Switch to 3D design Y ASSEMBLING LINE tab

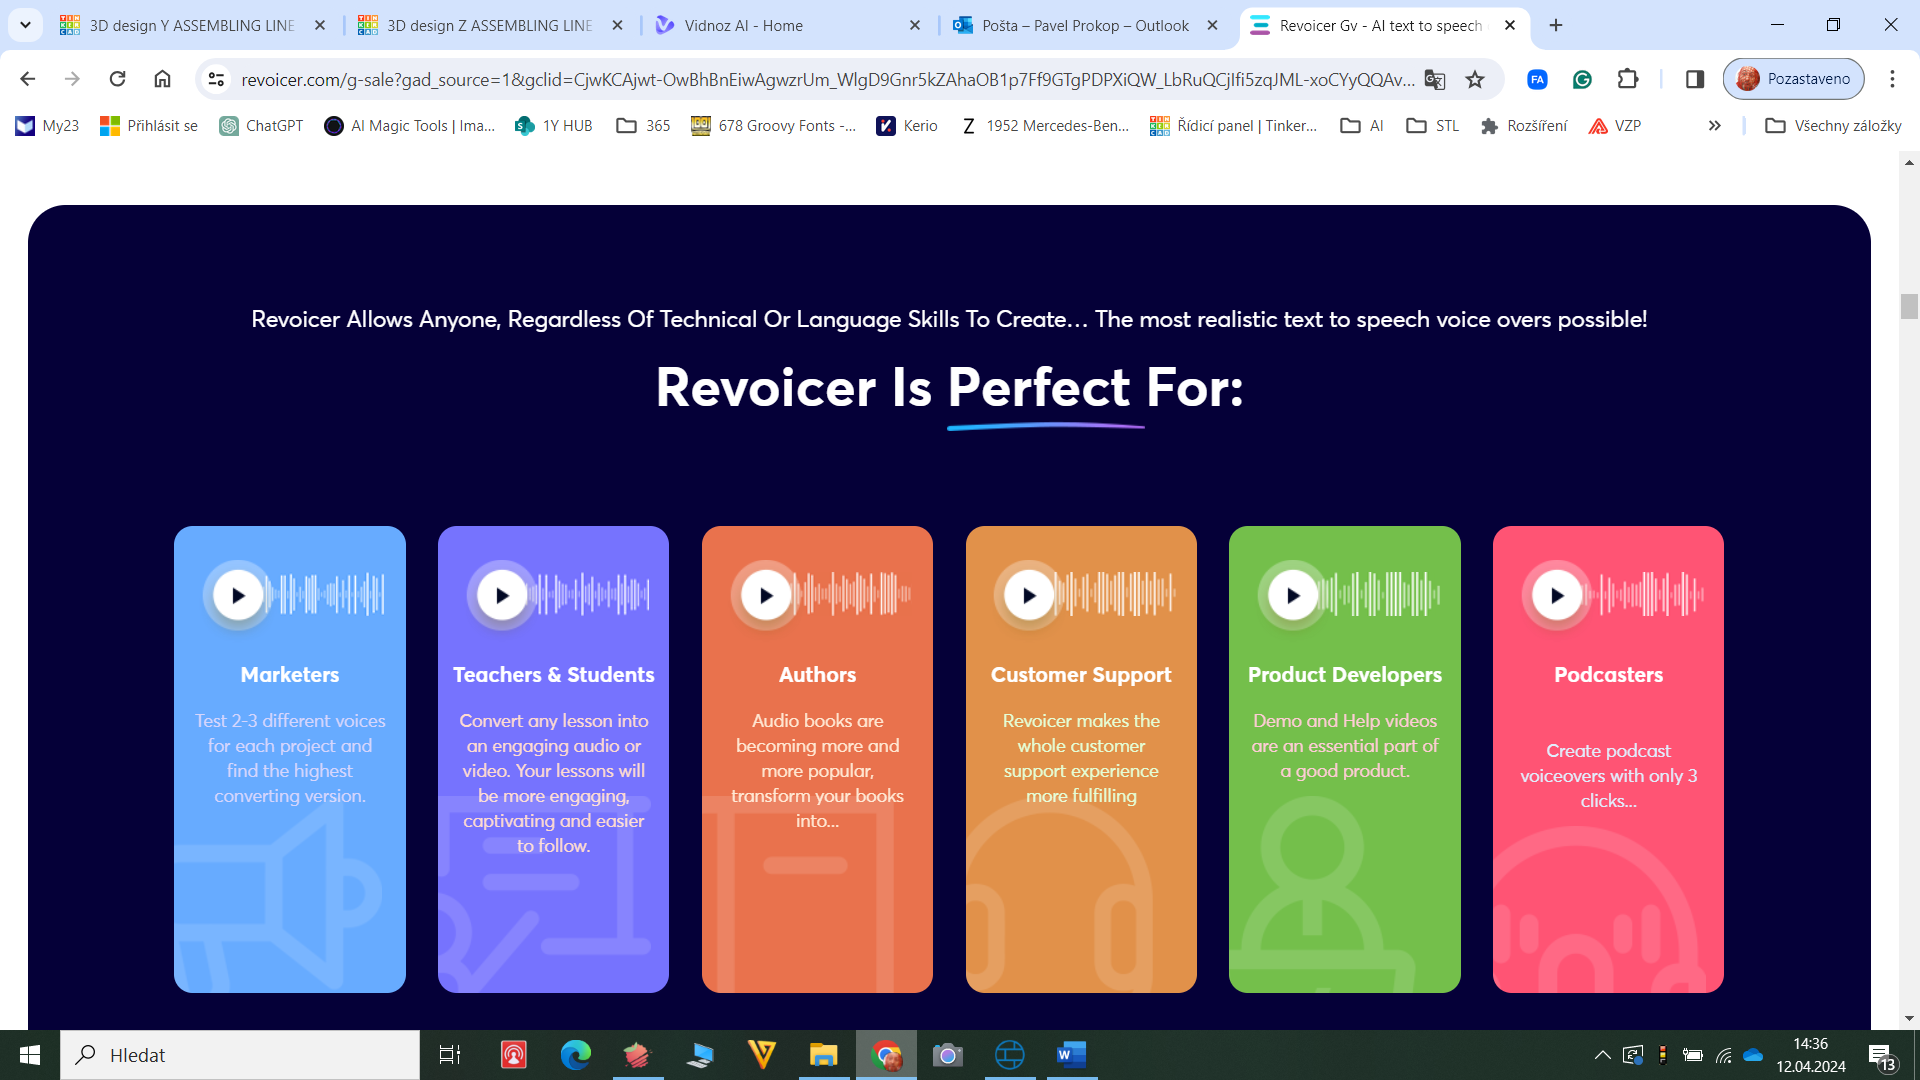pyautogui.click(x=192, y=25)
